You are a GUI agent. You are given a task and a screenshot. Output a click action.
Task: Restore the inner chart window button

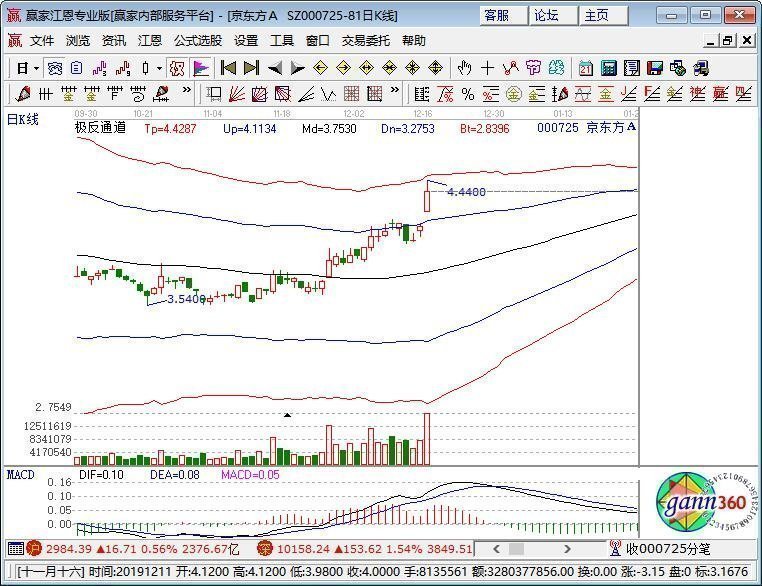[x=727, y=41]
